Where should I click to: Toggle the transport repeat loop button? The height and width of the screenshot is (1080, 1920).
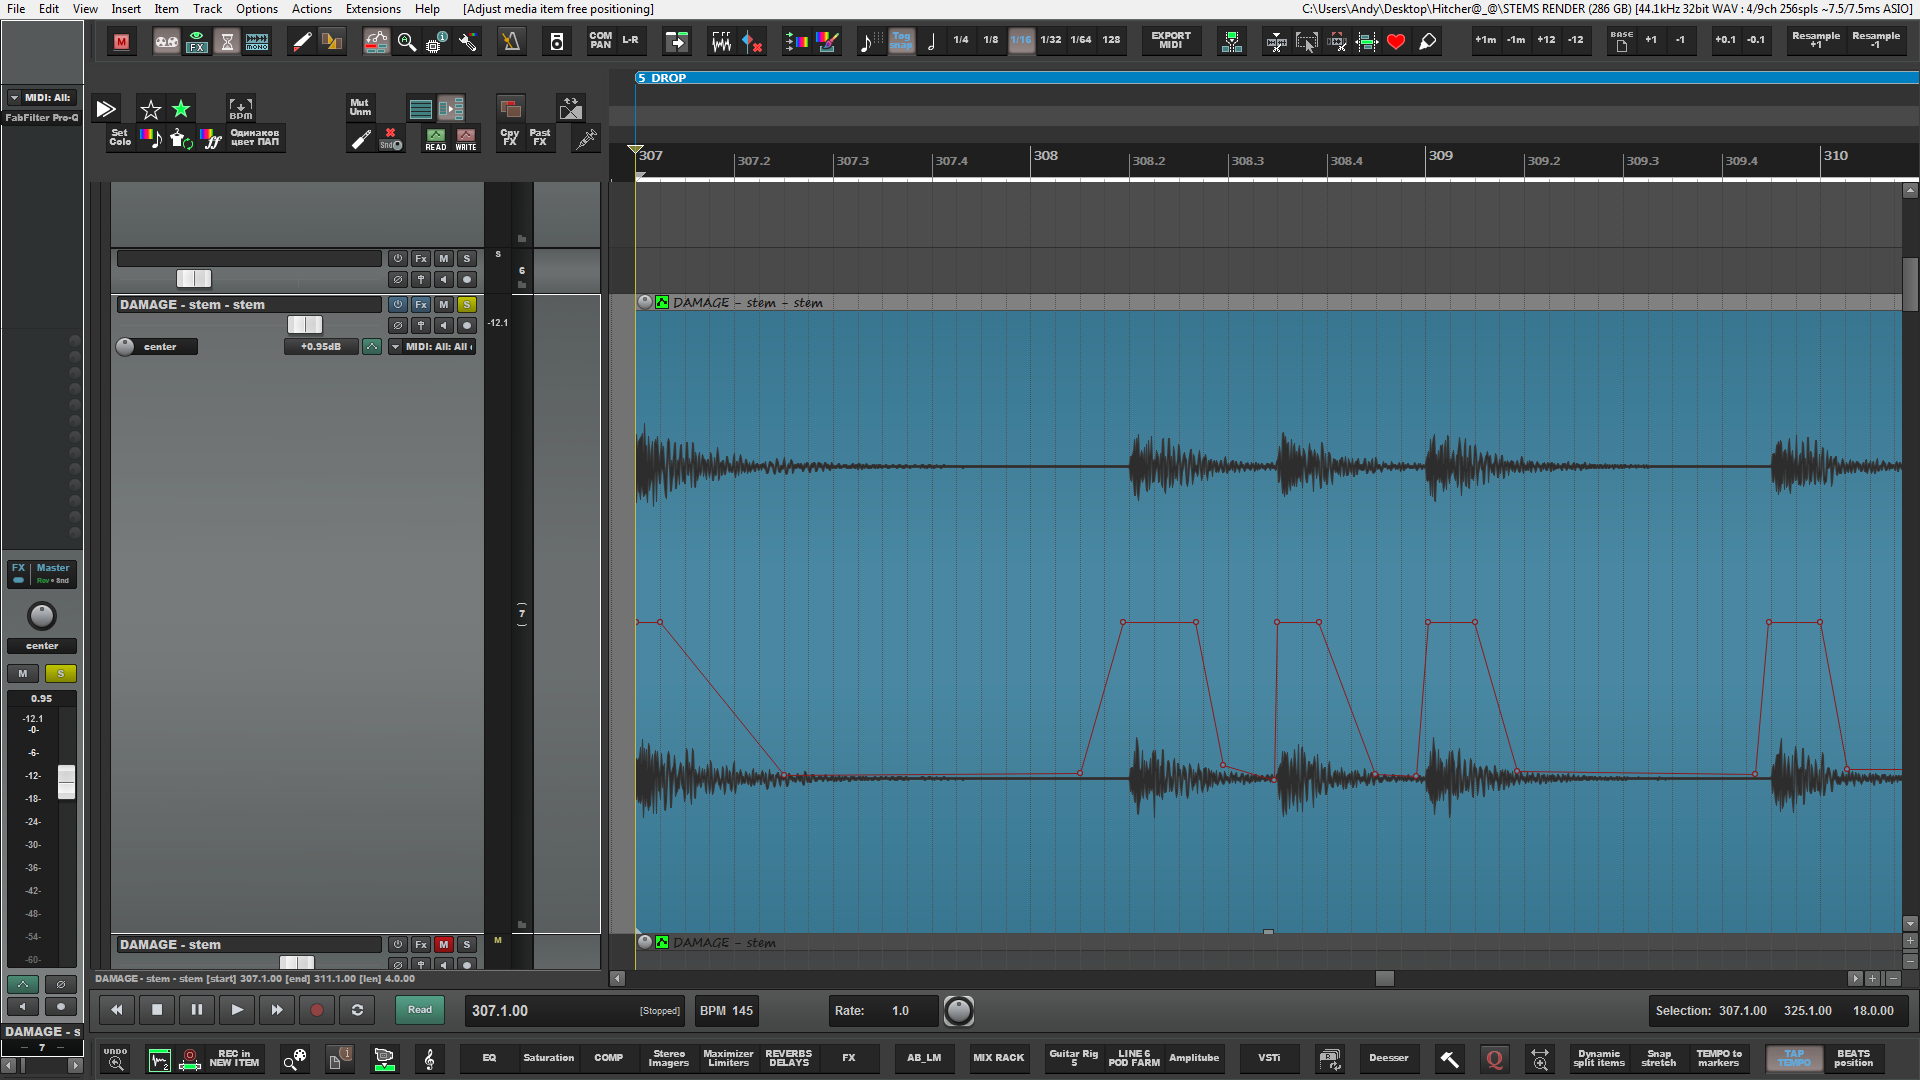click(x=357, y=1010)
